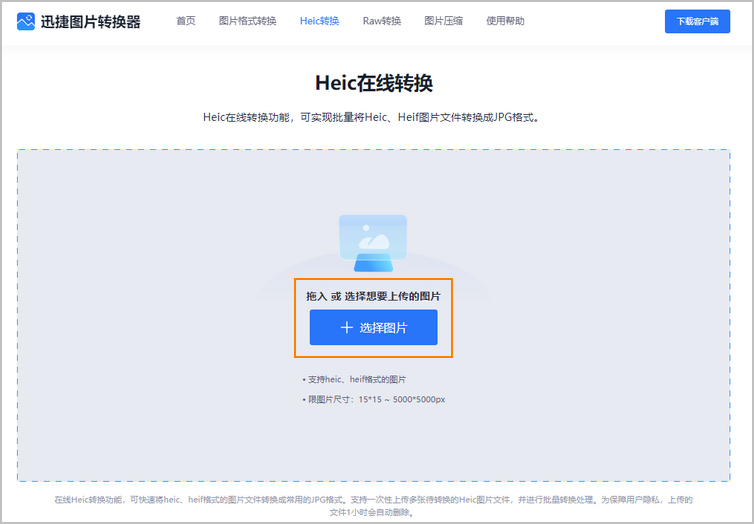Switch to the Raw转换 page
Viewport: 754px width, 524px height.
click(382, 21)
